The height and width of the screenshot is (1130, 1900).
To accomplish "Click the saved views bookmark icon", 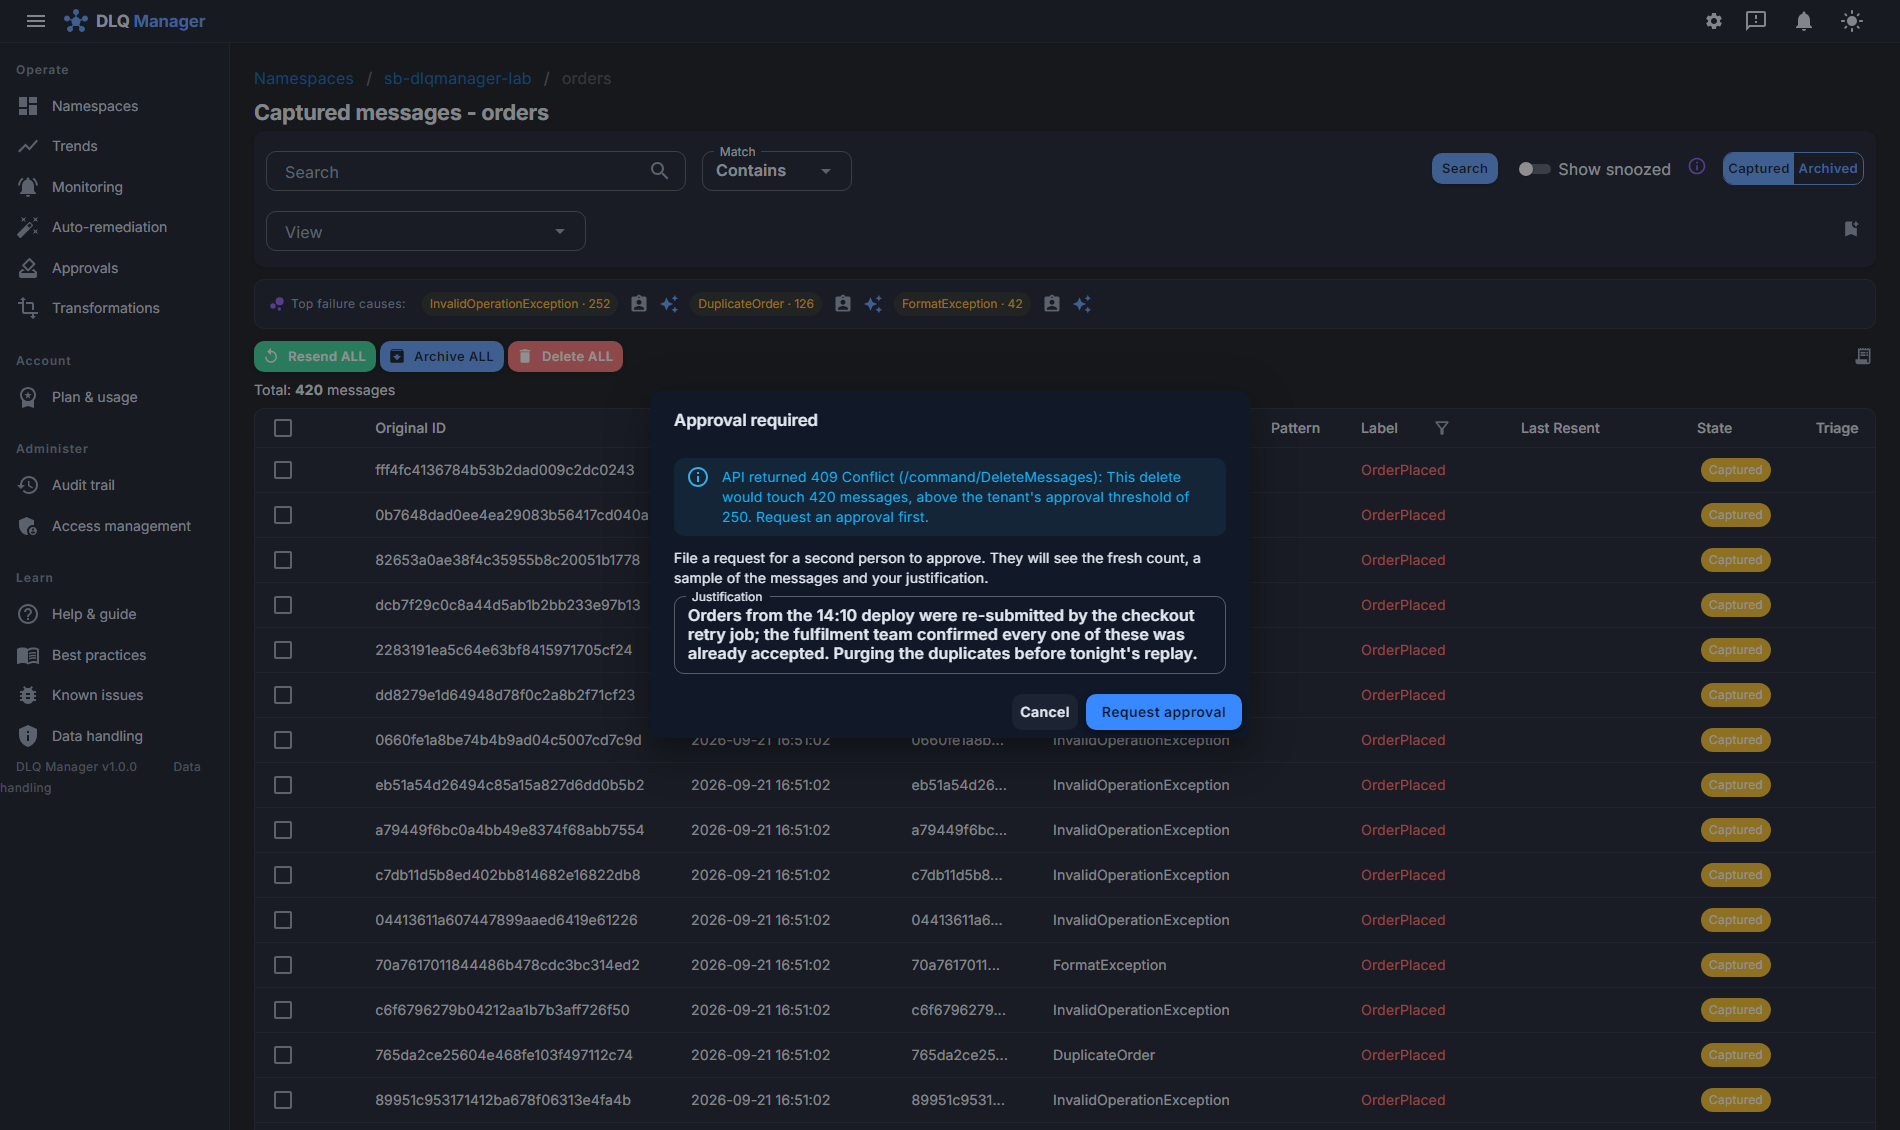I will 1851,229.
